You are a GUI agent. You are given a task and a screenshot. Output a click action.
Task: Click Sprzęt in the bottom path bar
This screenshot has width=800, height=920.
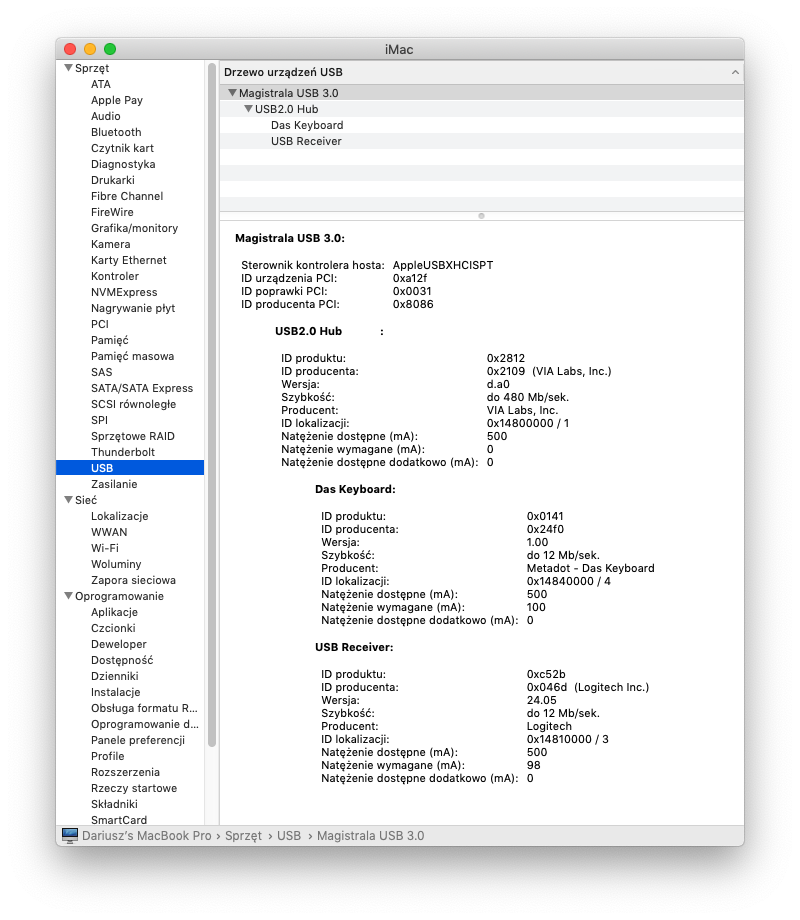pyautogui.click(x=243, y=835)
